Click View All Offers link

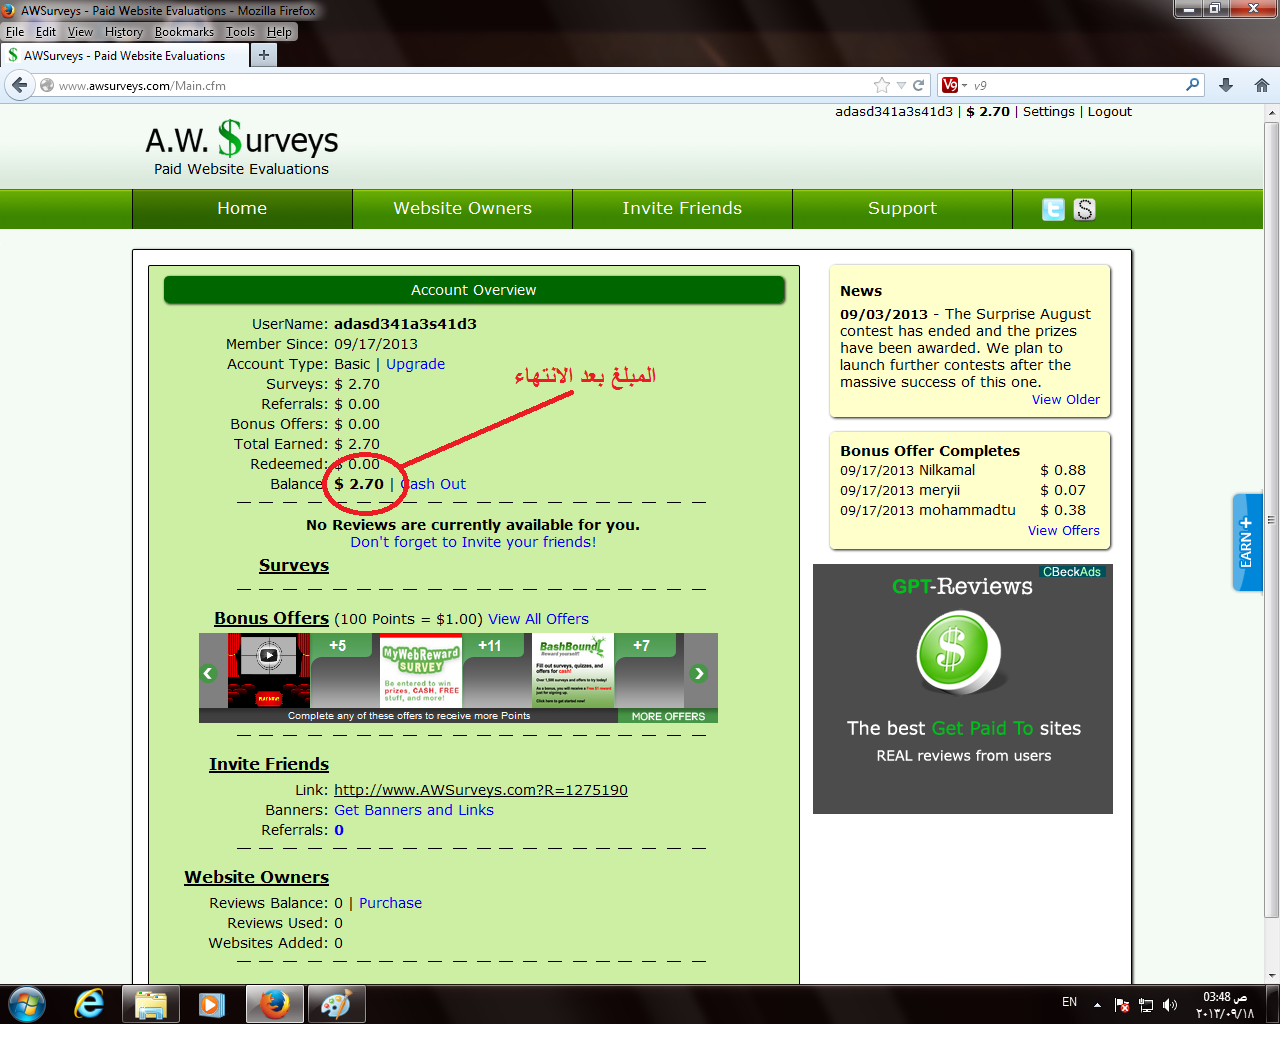[538, 619]
